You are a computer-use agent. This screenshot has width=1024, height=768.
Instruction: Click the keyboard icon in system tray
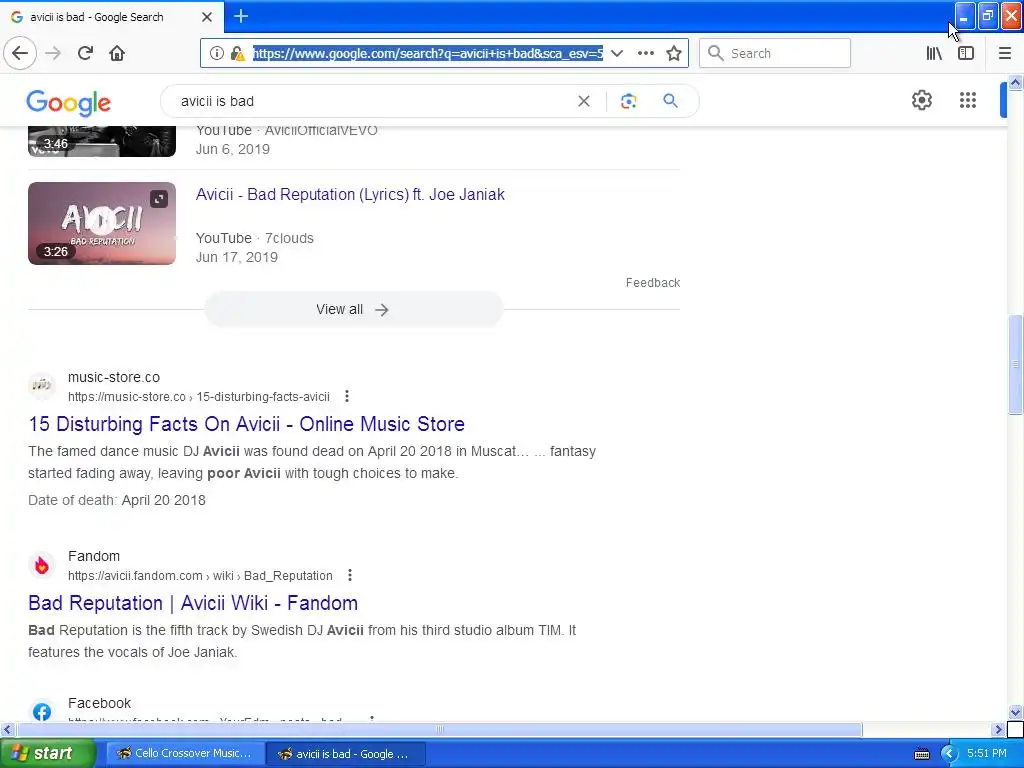click(921, 754)
